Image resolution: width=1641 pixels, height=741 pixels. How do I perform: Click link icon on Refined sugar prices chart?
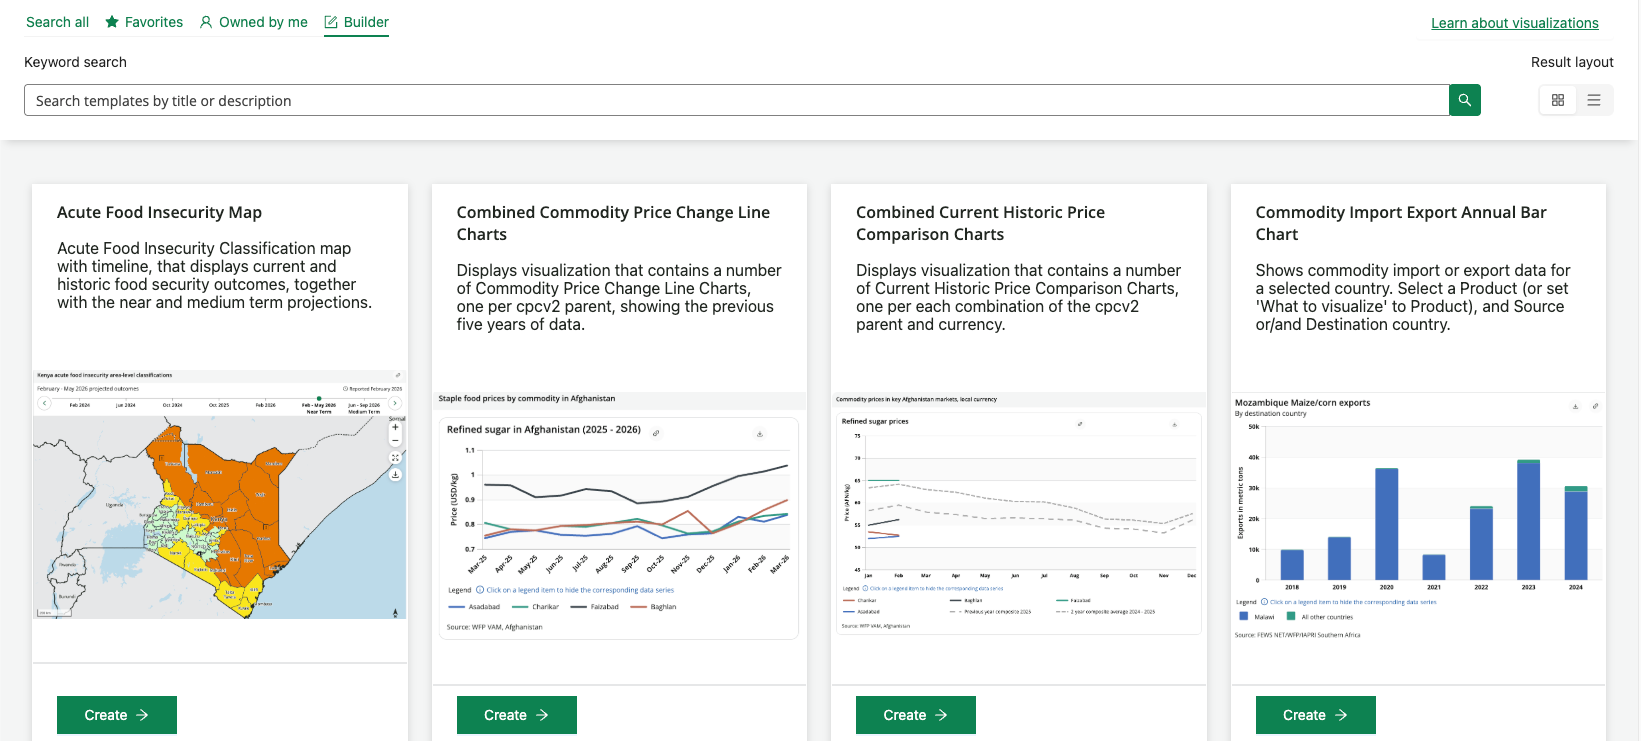(1080, 424)
